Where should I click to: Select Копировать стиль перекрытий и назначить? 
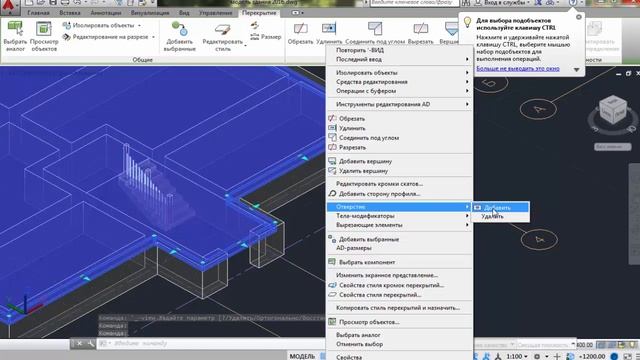tap(400, 308)
